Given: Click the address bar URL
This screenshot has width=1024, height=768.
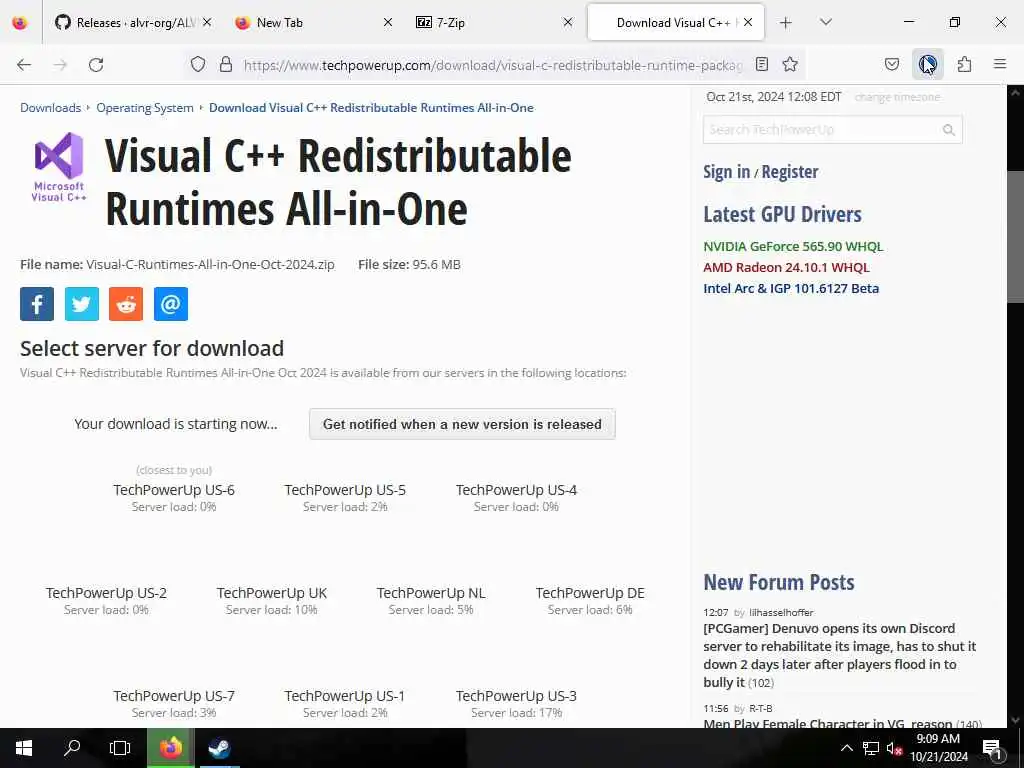Looking at the screenshot, I should point(493,65).
